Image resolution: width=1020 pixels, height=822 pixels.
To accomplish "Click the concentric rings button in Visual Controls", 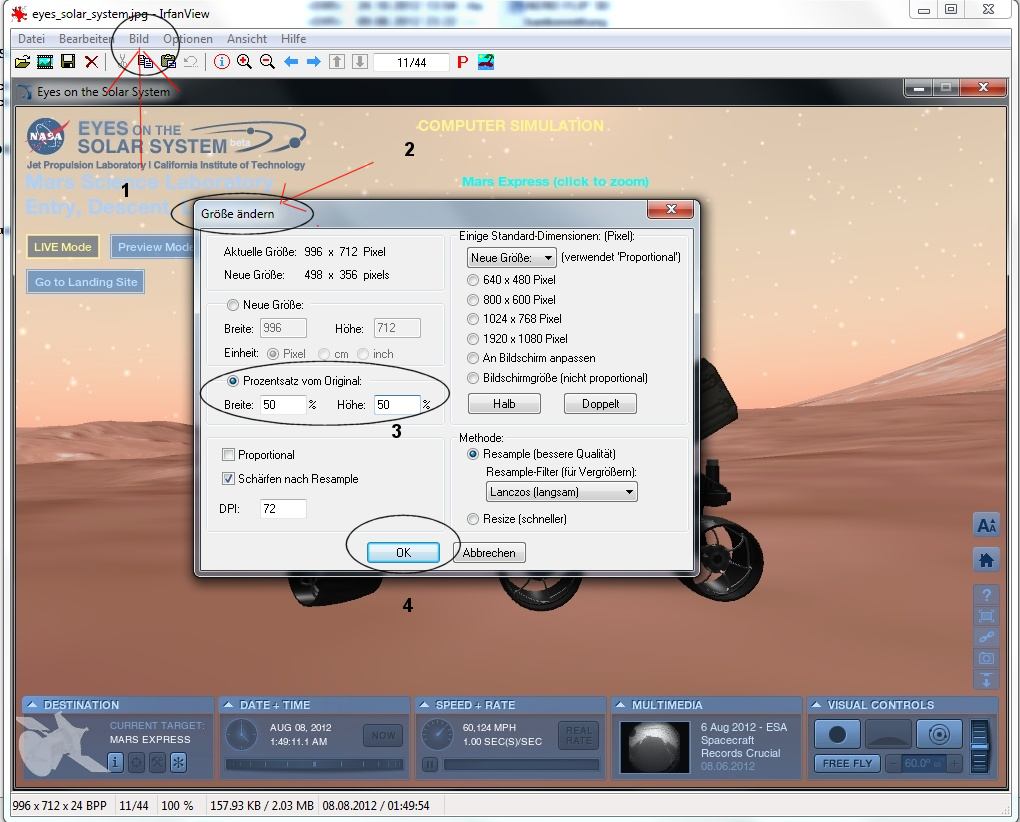I will coord(939,734).
